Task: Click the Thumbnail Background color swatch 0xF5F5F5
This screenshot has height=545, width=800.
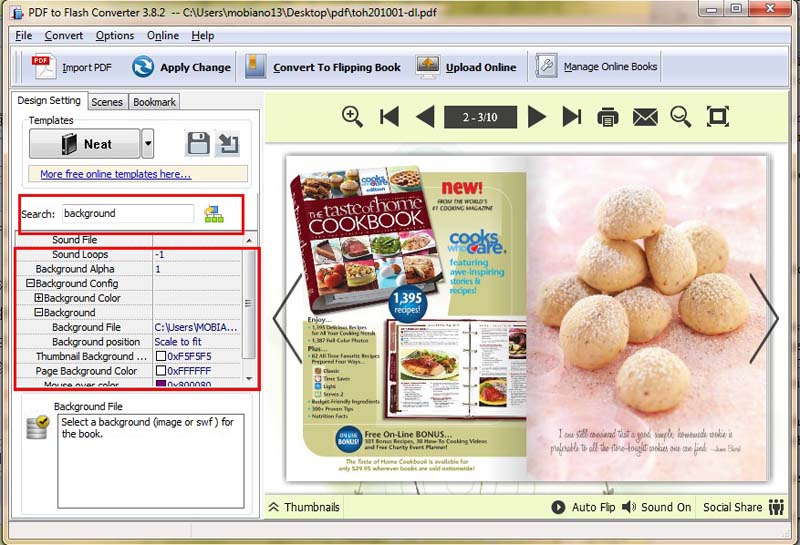Action: [x=161, y=356]
